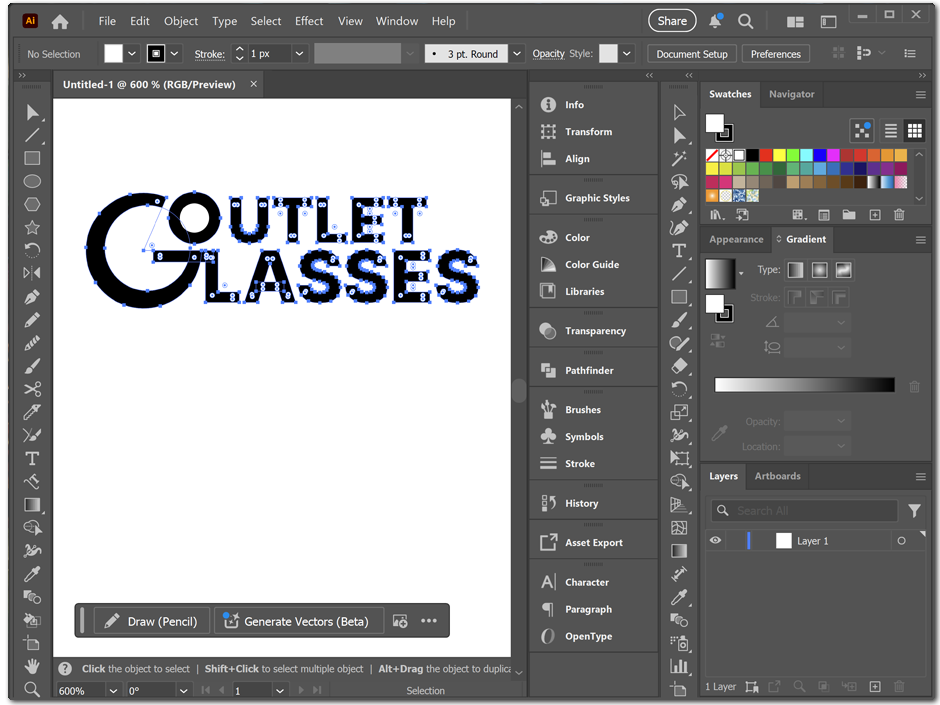Click the Search All layers field

pyautogui.click(x=804, y=511)
